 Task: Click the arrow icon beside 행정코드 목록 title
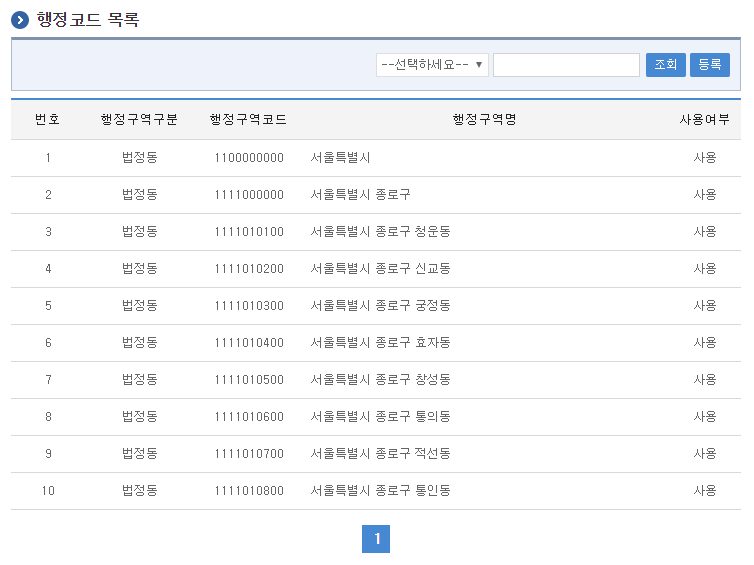20,20
